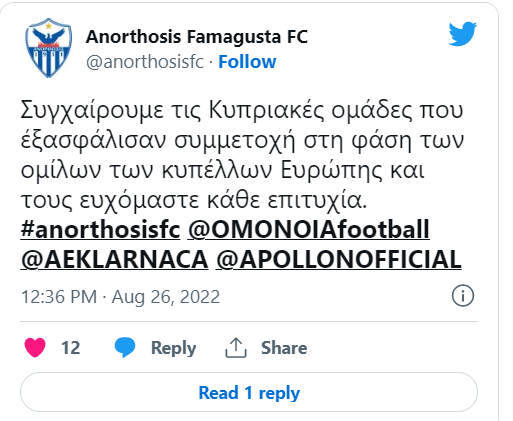The image size is (513, 421).
Task: Click the Share text label
Action: (284, 348)
